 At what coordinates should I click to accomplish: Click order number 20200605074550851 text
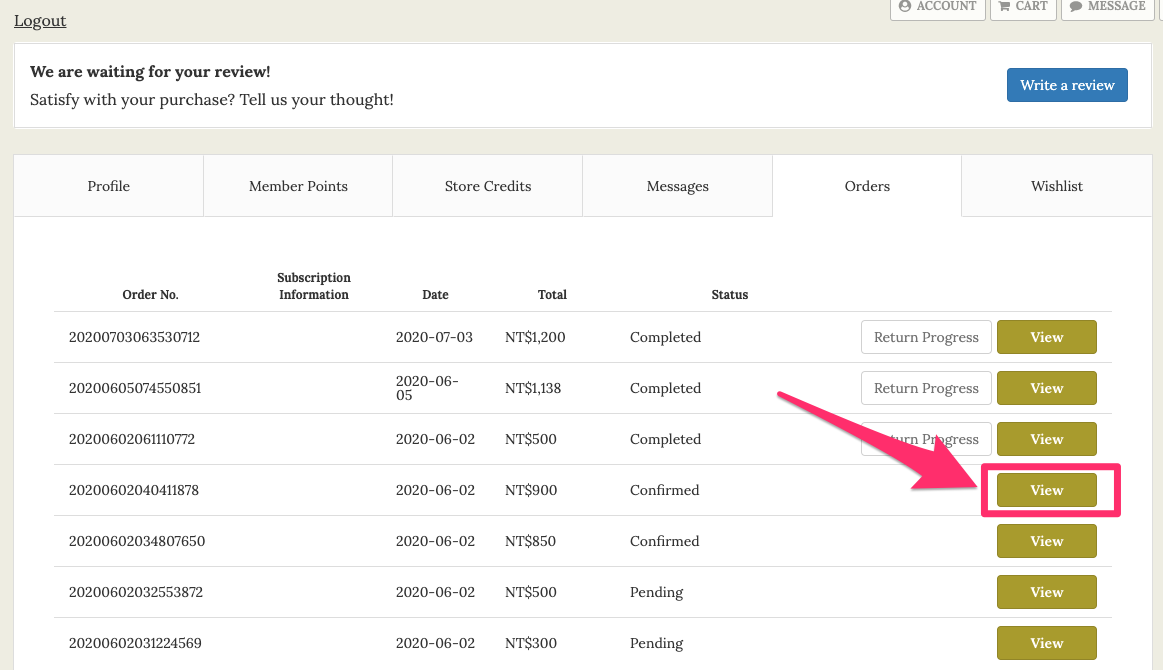tap(135, 388)
